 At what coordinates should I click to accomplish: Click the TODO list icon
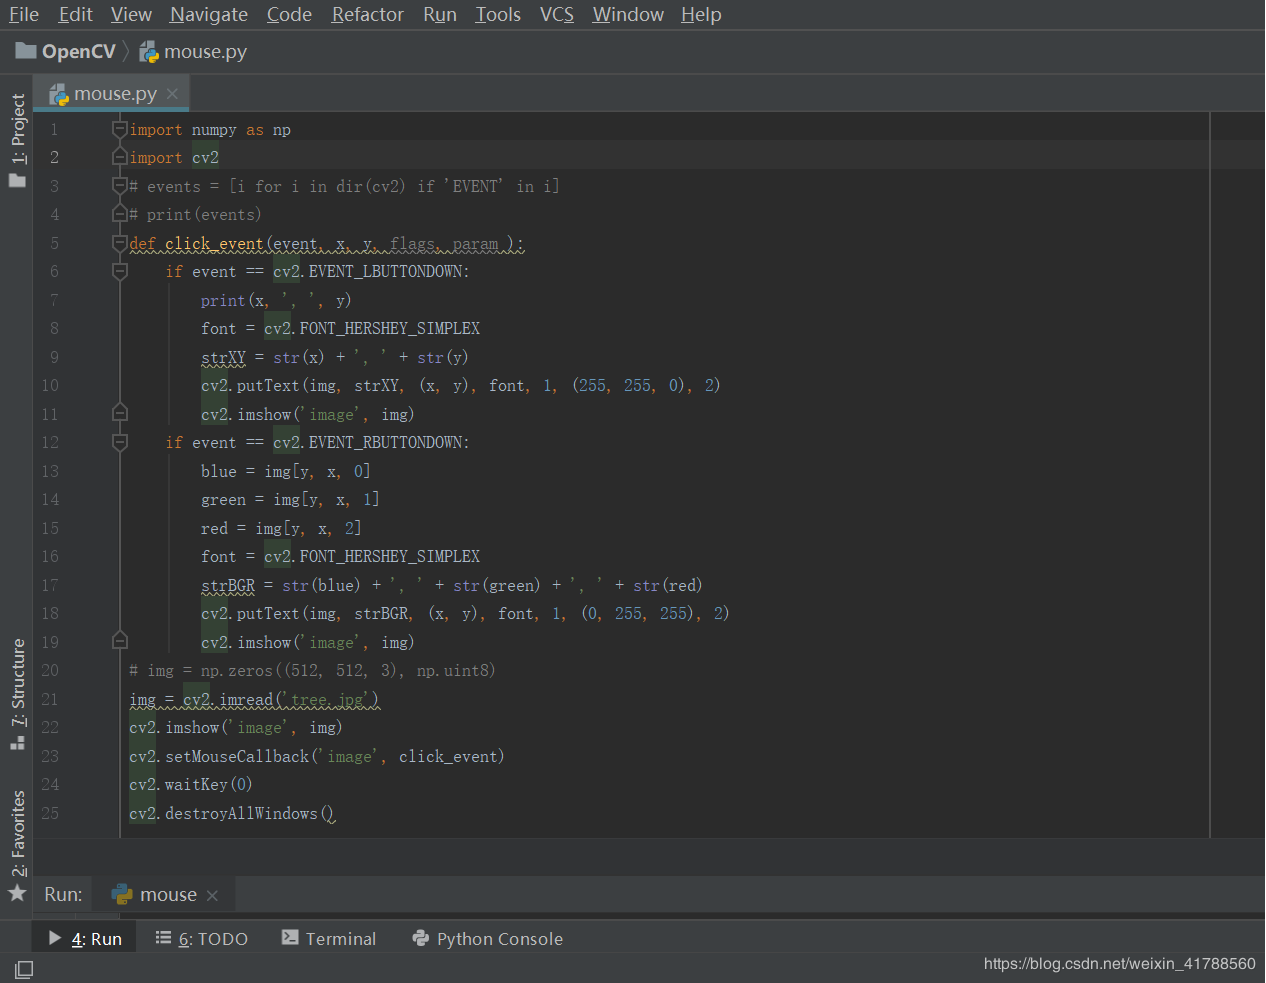[164, 938]
